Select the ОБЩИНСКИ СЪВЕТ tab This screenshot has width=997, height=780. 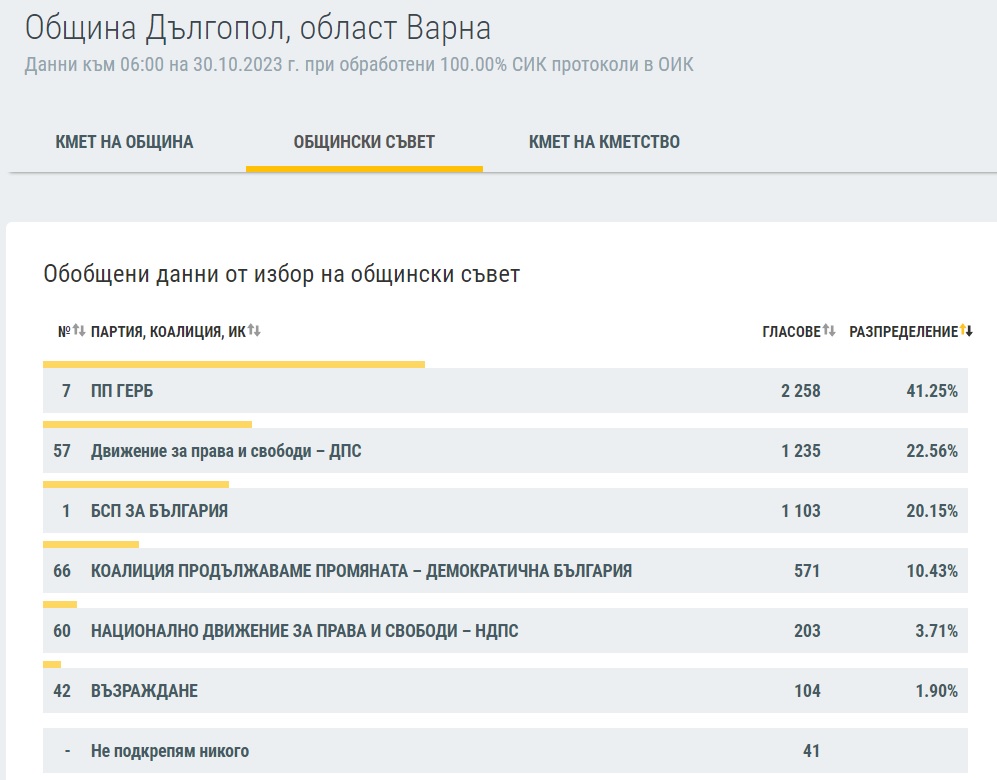tap(364, 142)
